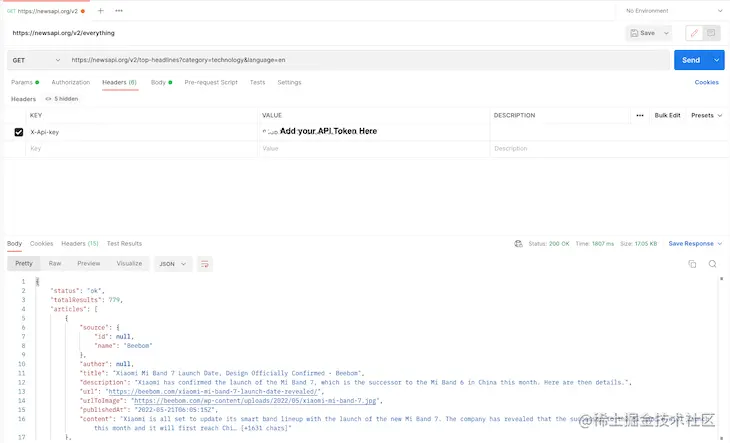Image resolution: width=730 pixels, height=443 pixels.
Task: Open the request Body tab
Action: coord(161,82)
